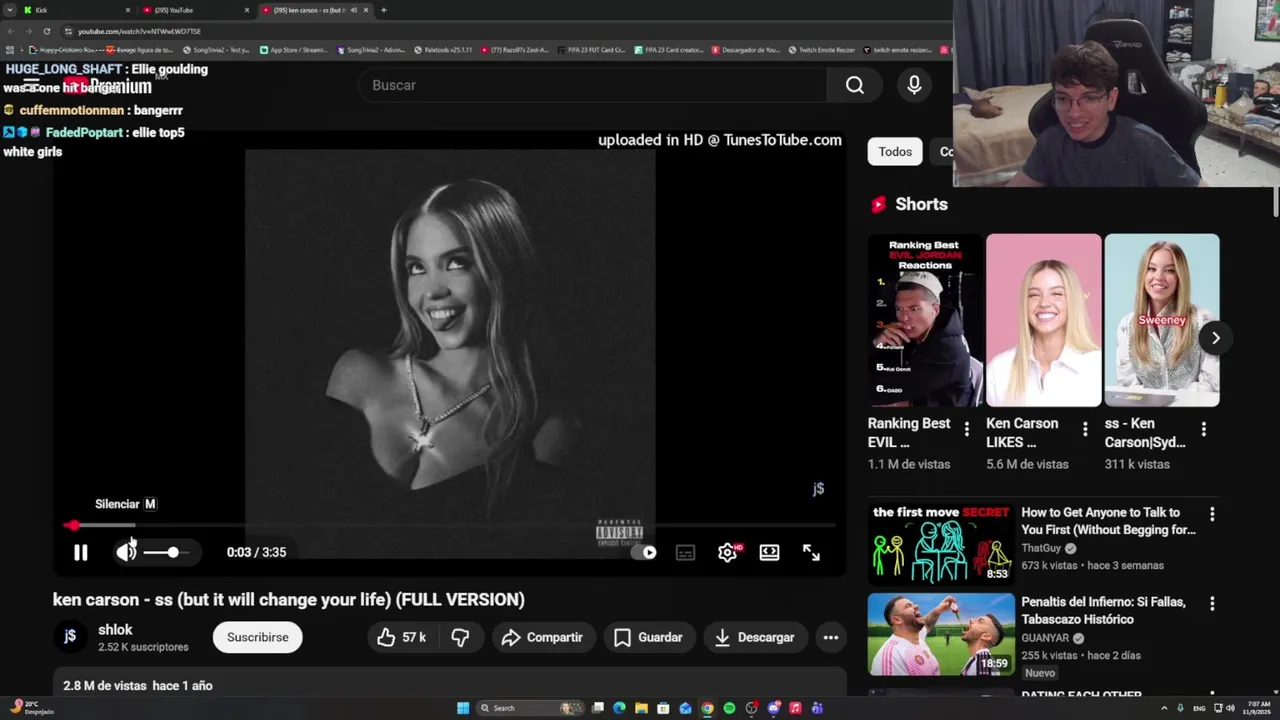Click the browser address bar URL
Screen dimensions: 1280x720
pyautogui.click(x=139, y=31)
